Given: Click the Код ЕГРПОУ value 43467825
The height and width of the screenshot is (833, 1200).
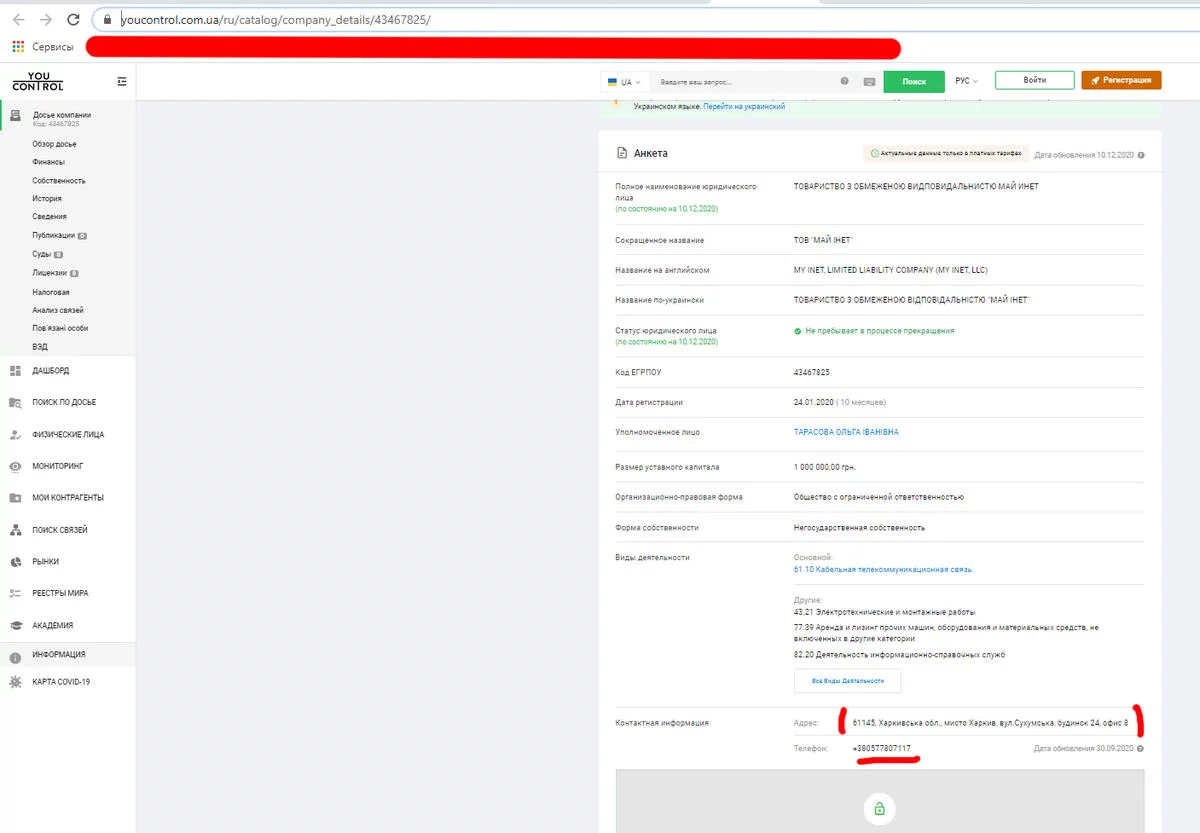Looking at the screenshot, I should 811,372.
